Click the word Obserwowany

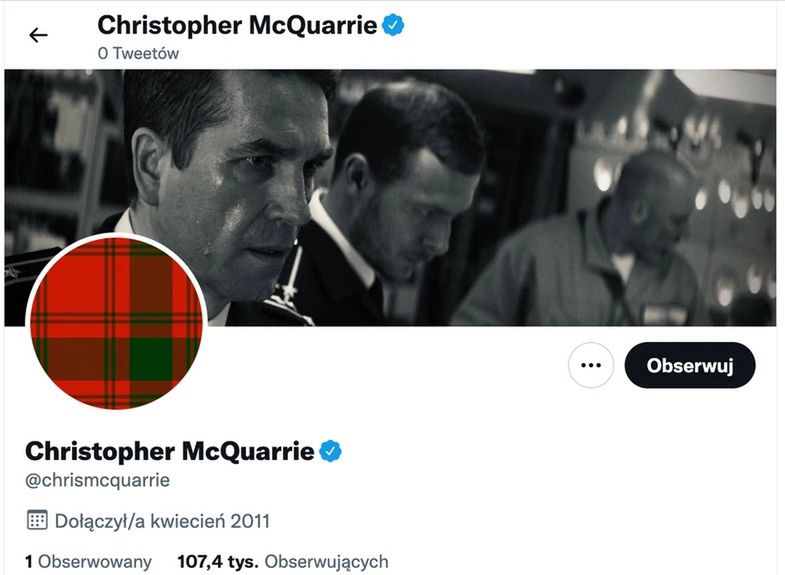(95, 562)
